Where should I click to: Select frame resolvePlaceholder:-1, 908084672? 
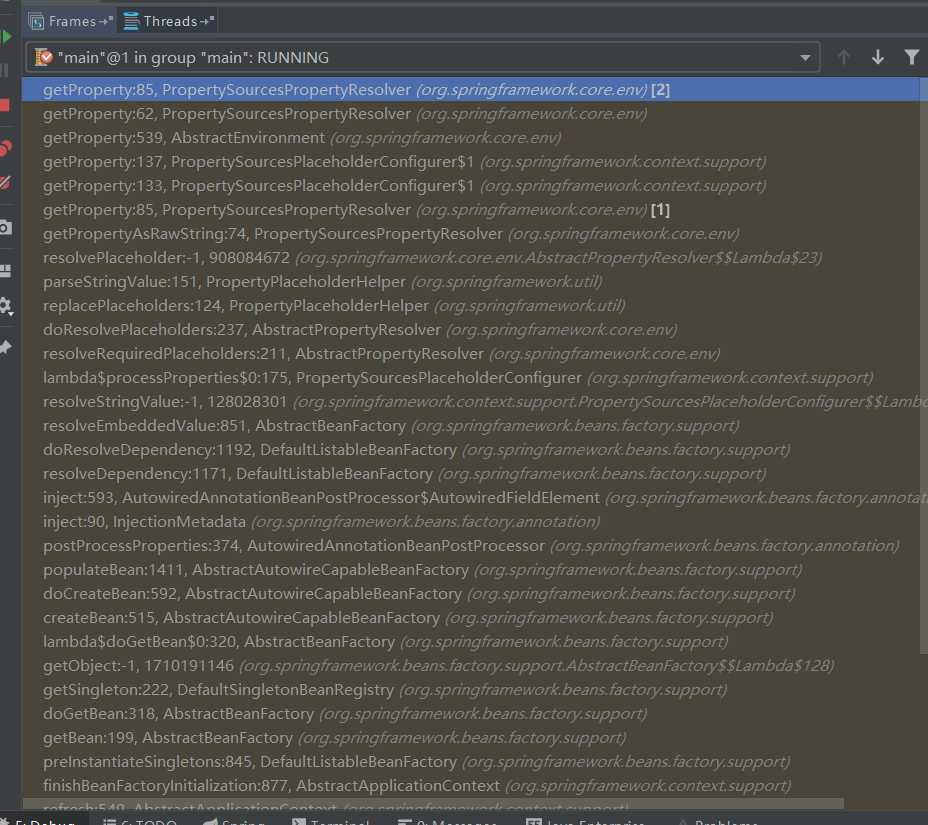[471, 257]
